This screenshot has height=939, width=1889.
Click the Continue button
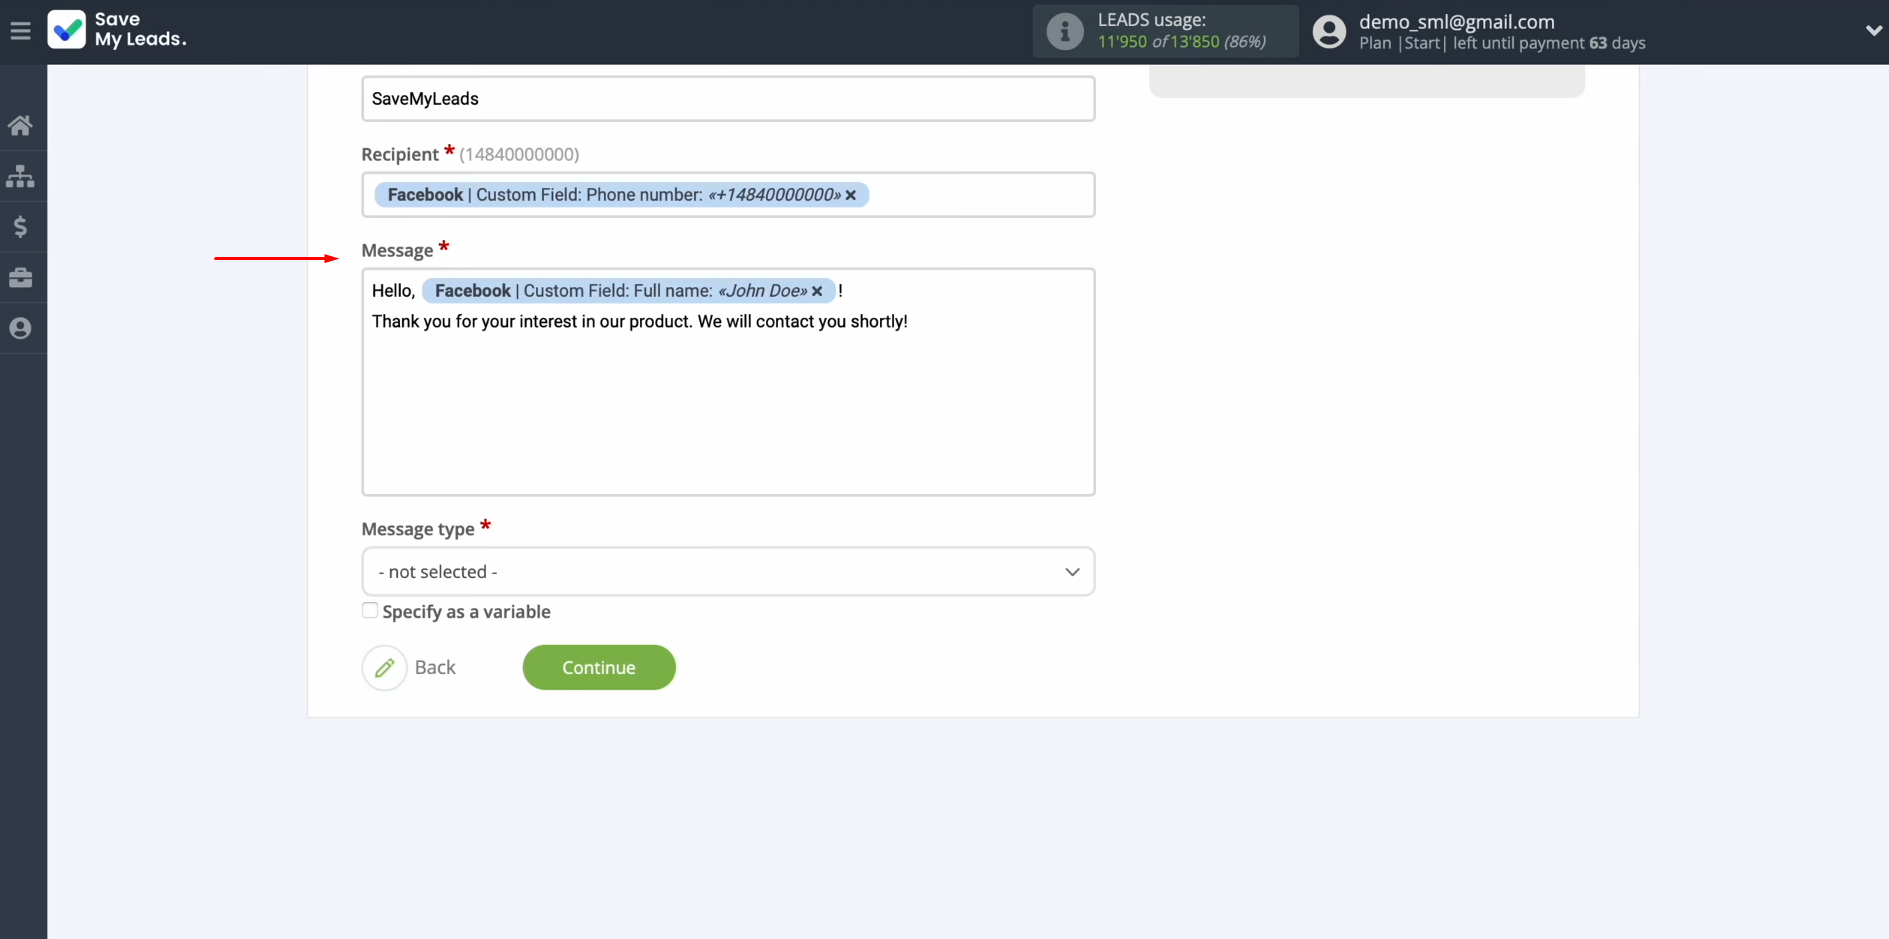pyautogui.click(x=599, y=668)
